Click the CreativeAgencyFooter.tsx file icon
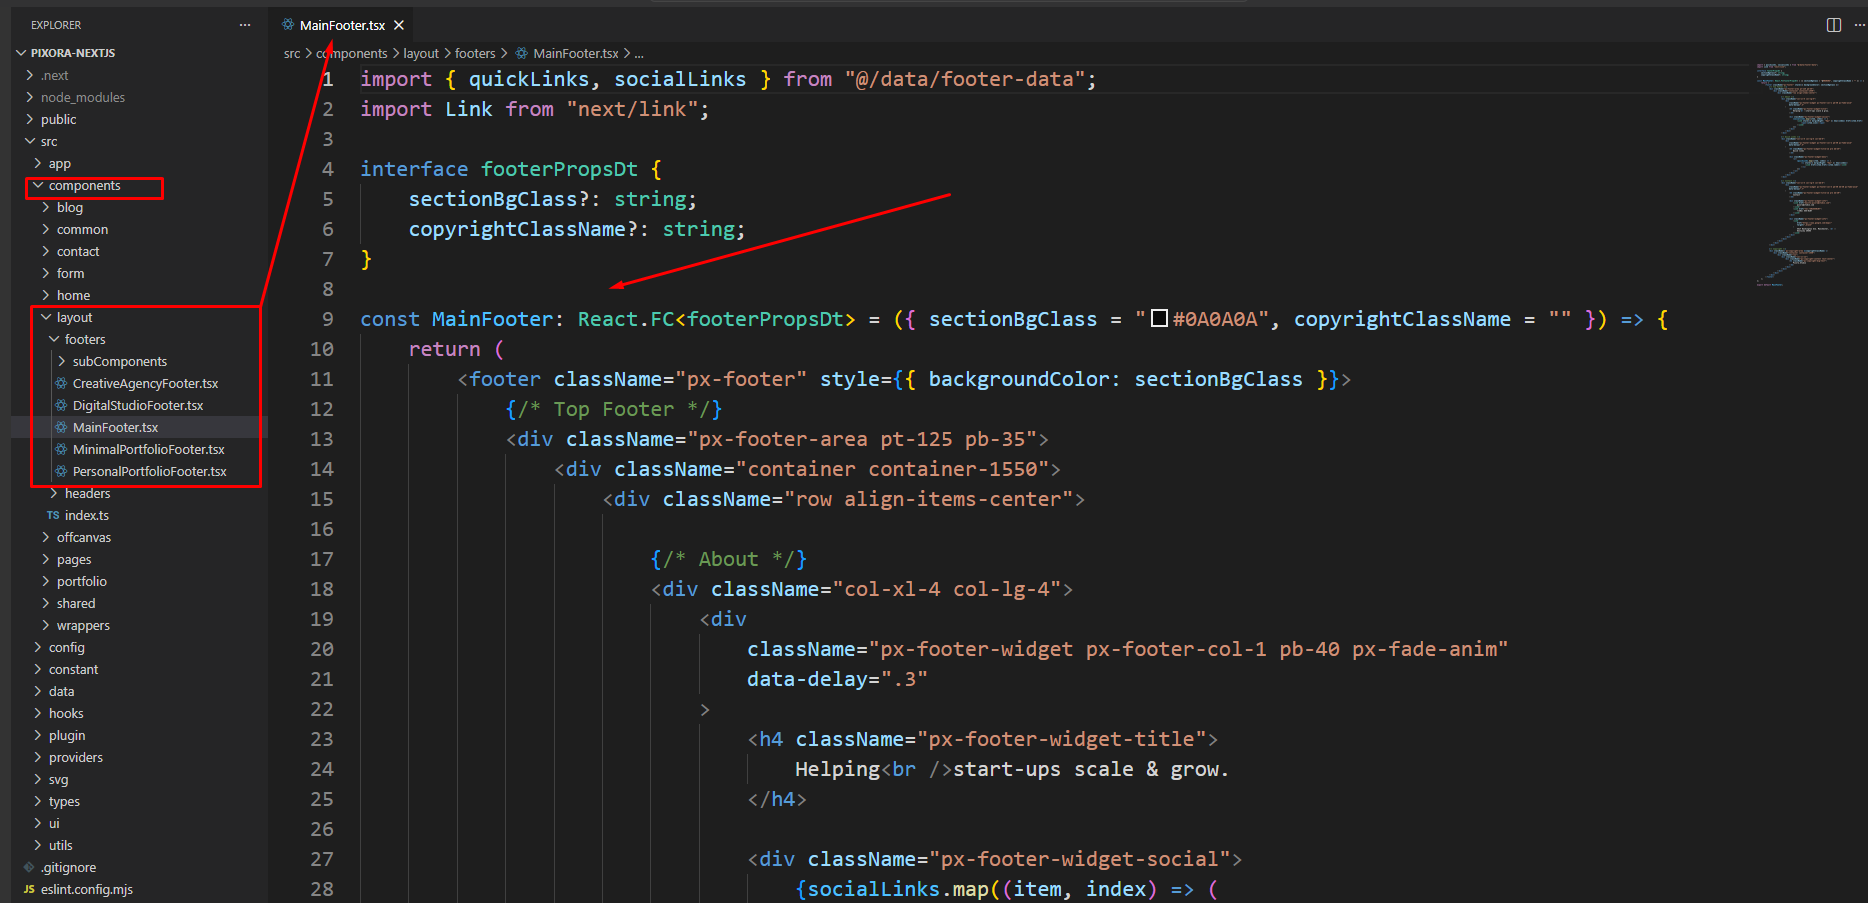 click(61, 384)
